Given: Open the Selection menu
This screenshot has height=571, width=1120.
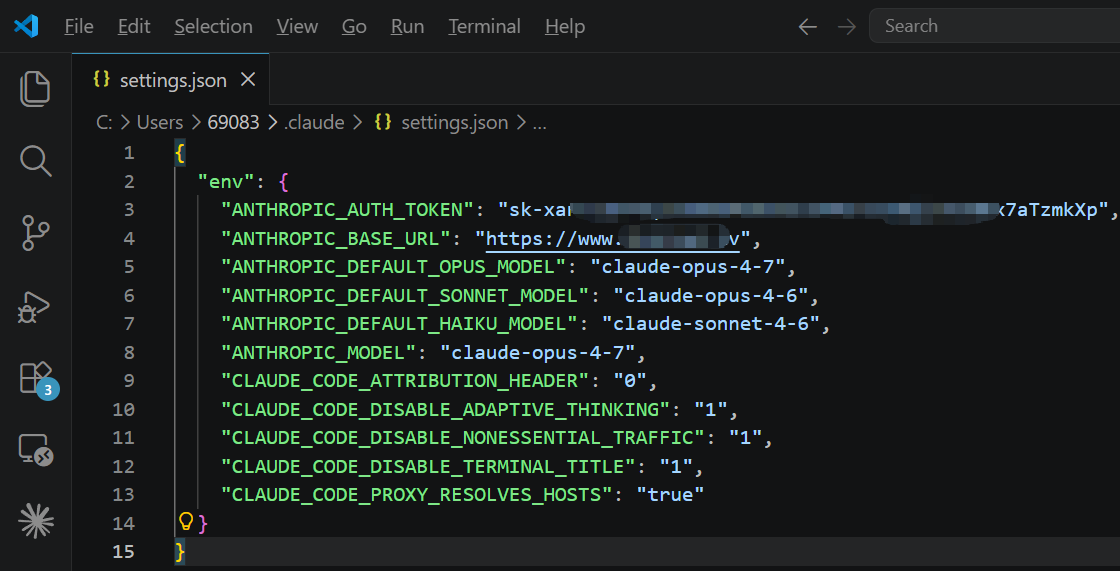Looking at the screenshot, I should [x=214, y=26].
